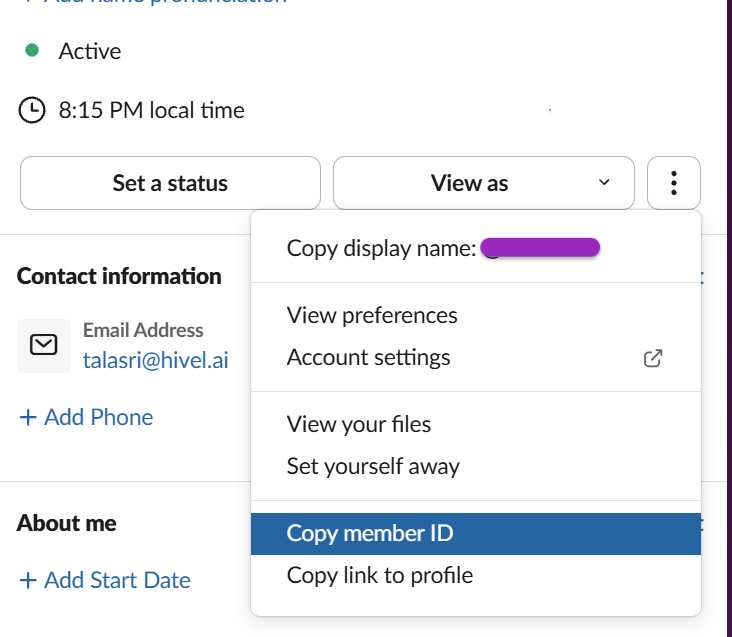Choose Copy link to profile
This screenshot has height=637, width=732.
(x=380, y=575)
